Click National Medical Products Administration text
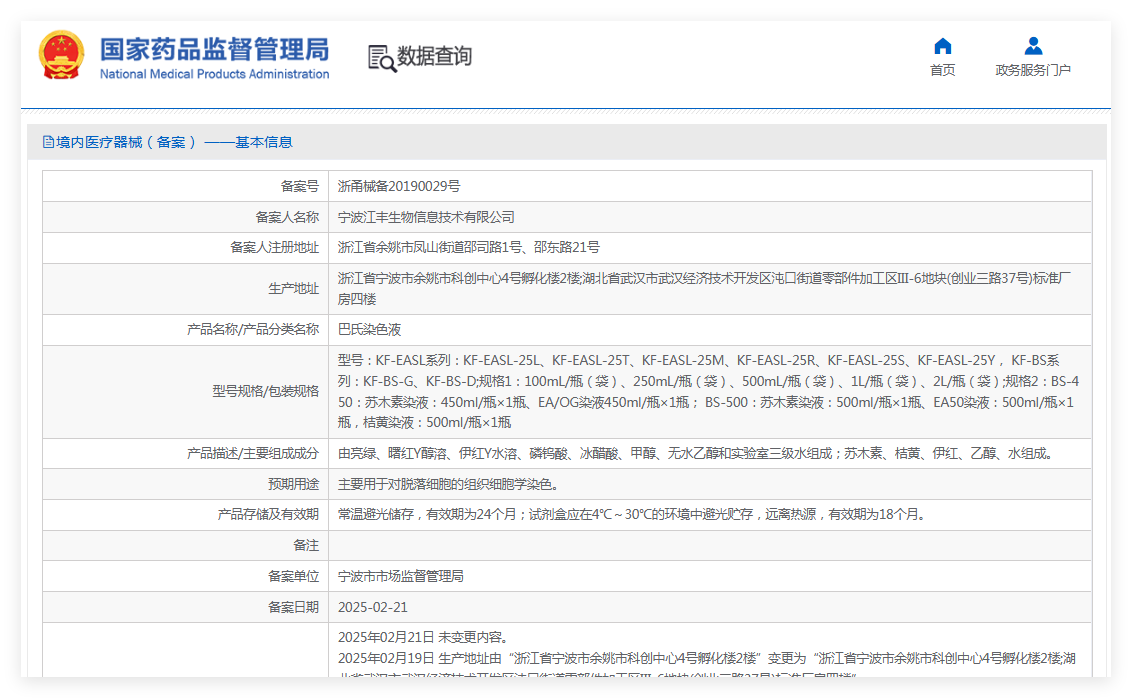Viewport: 1132px width, 698px height. point(214,74)
